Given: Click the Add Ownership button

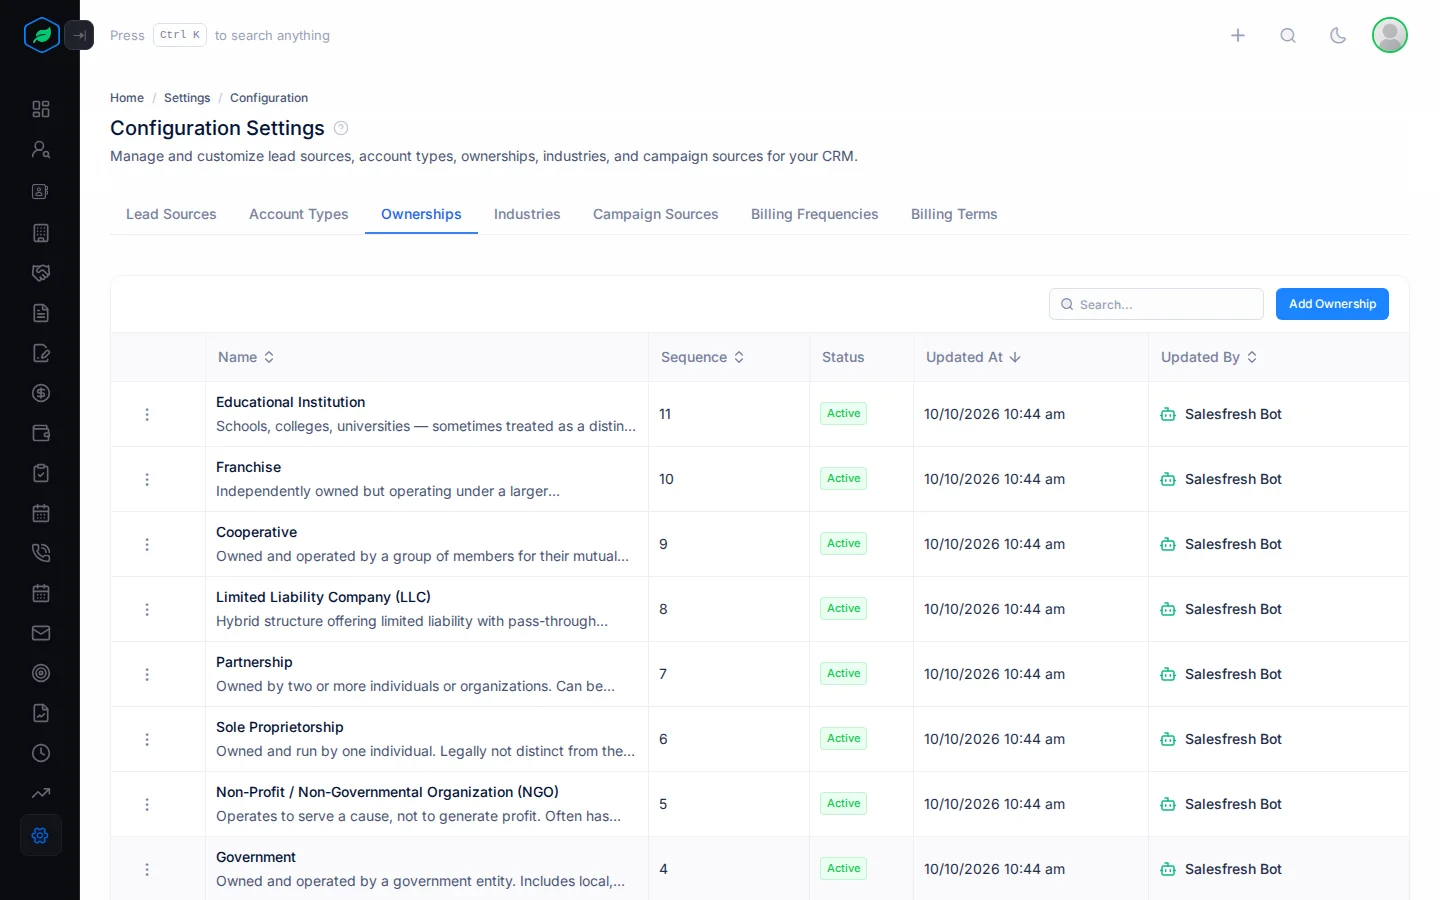Looking at the screenshot, I should point(1332,304).
